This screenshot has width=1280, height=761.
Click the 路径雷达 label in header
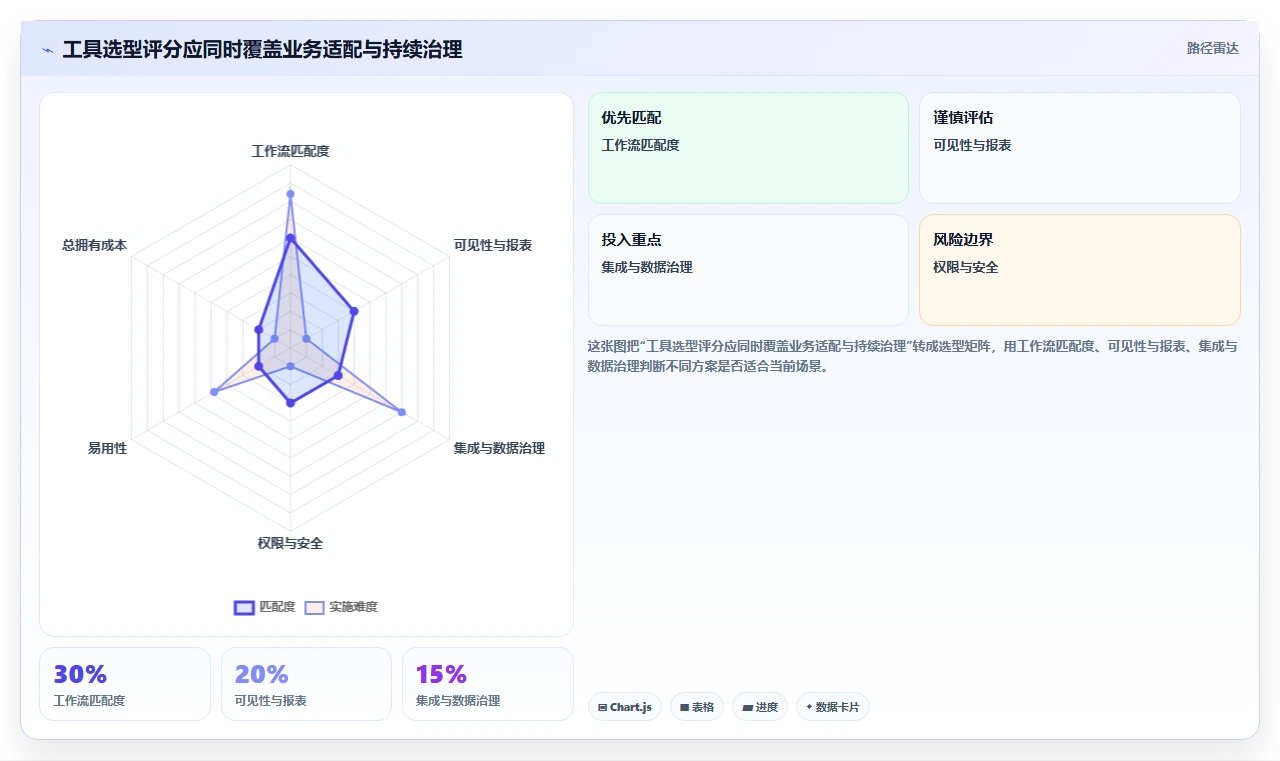click(1212, 48)
